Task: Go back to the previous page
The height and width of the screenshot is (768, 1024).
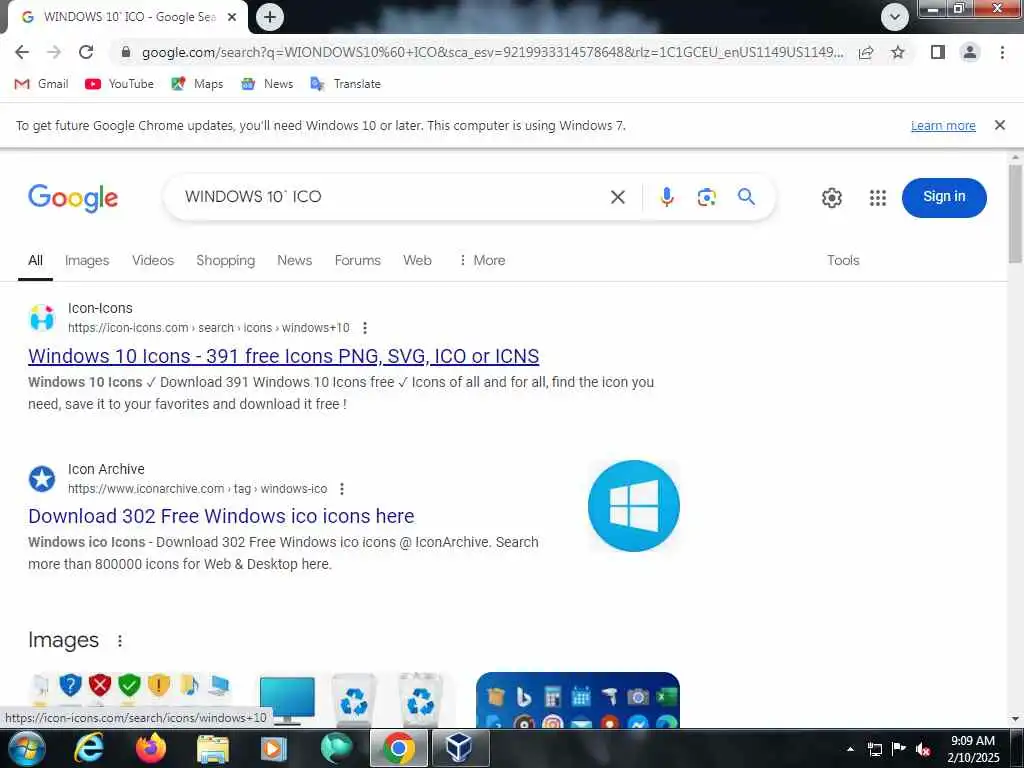Action: 22,52
